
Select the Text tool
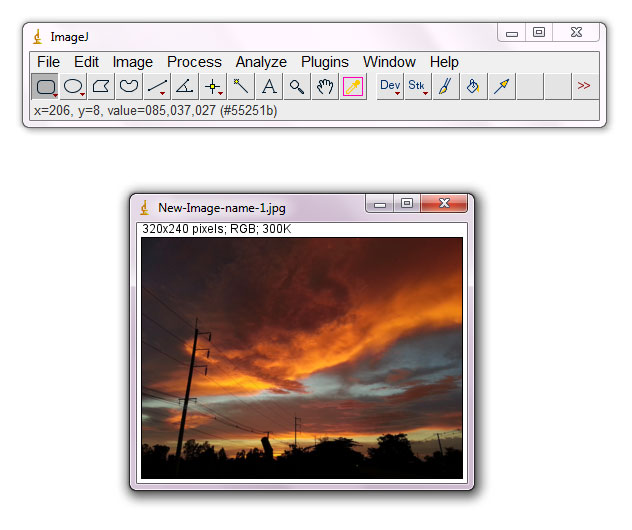click(x=269, y=86)
